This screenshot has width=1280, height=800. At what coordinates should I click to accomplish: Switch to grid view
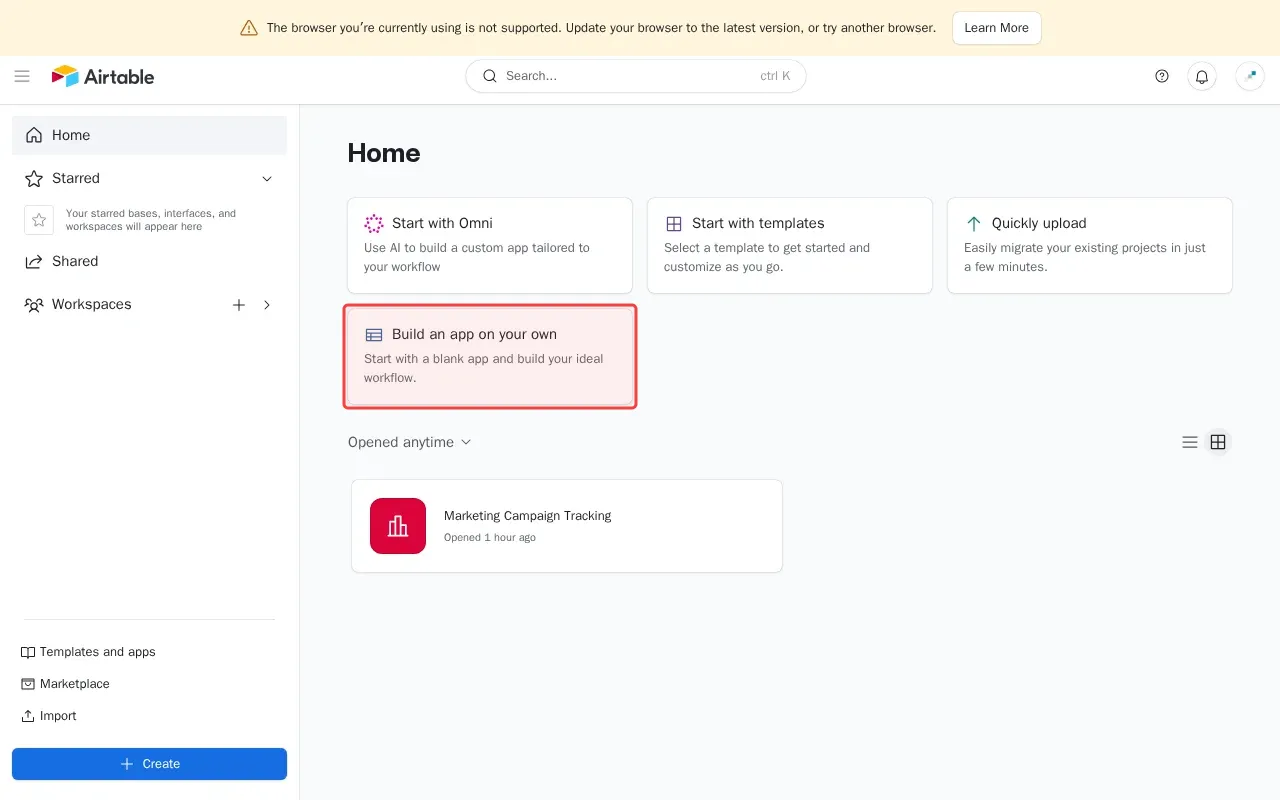[x=1218, y=442]
